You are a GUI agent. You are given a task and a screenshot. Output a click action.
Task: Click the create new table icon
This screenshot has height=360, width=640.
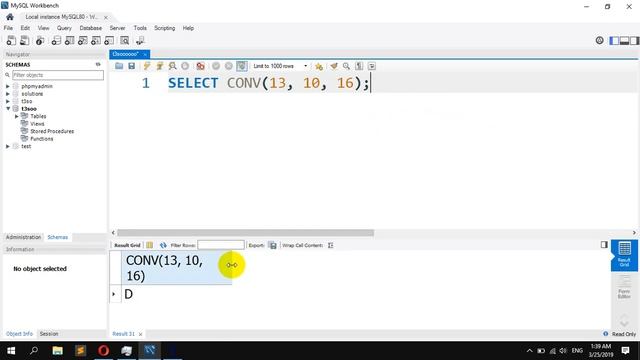[x=69, y=40]
